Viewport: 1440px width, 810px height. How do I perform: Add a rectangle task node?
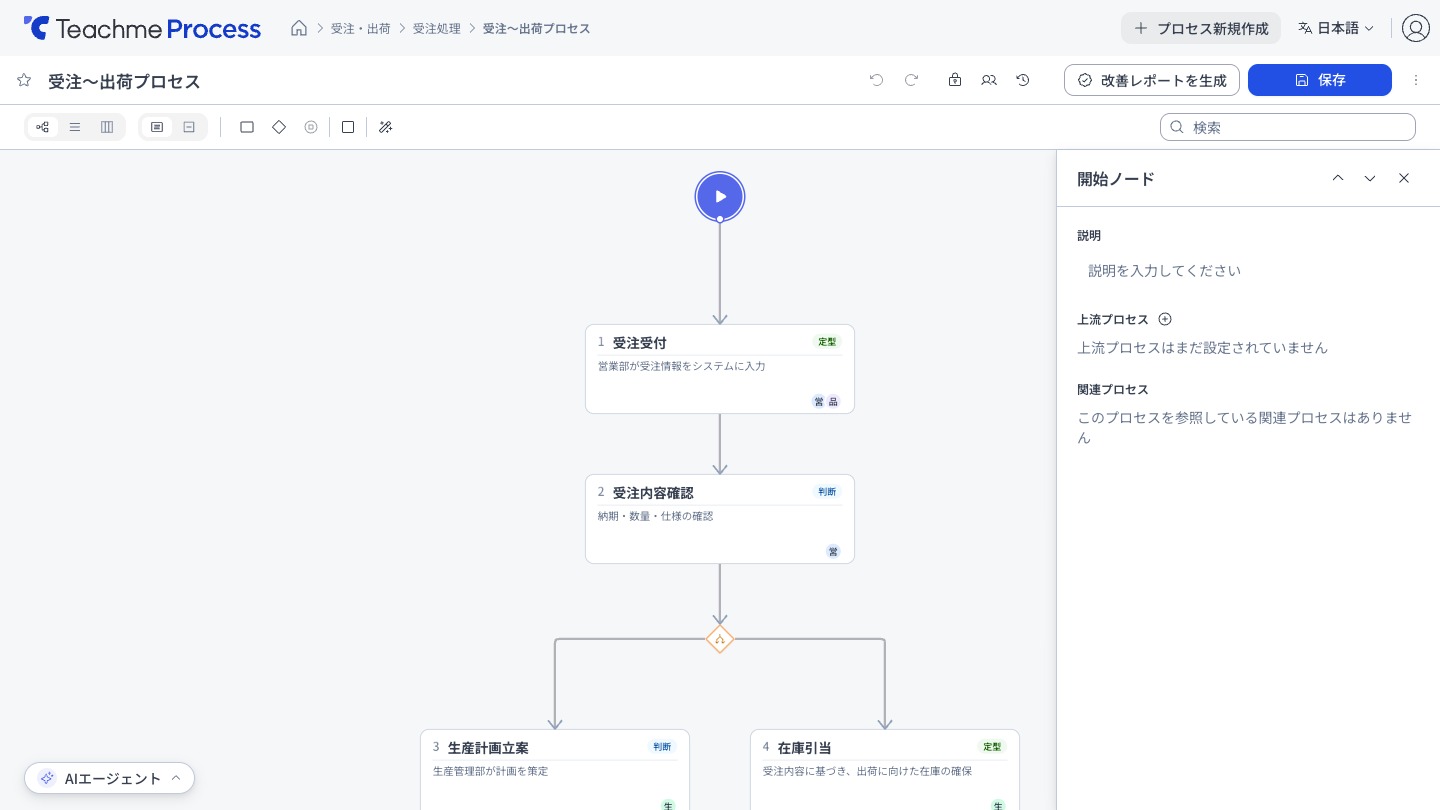(247, 127)
